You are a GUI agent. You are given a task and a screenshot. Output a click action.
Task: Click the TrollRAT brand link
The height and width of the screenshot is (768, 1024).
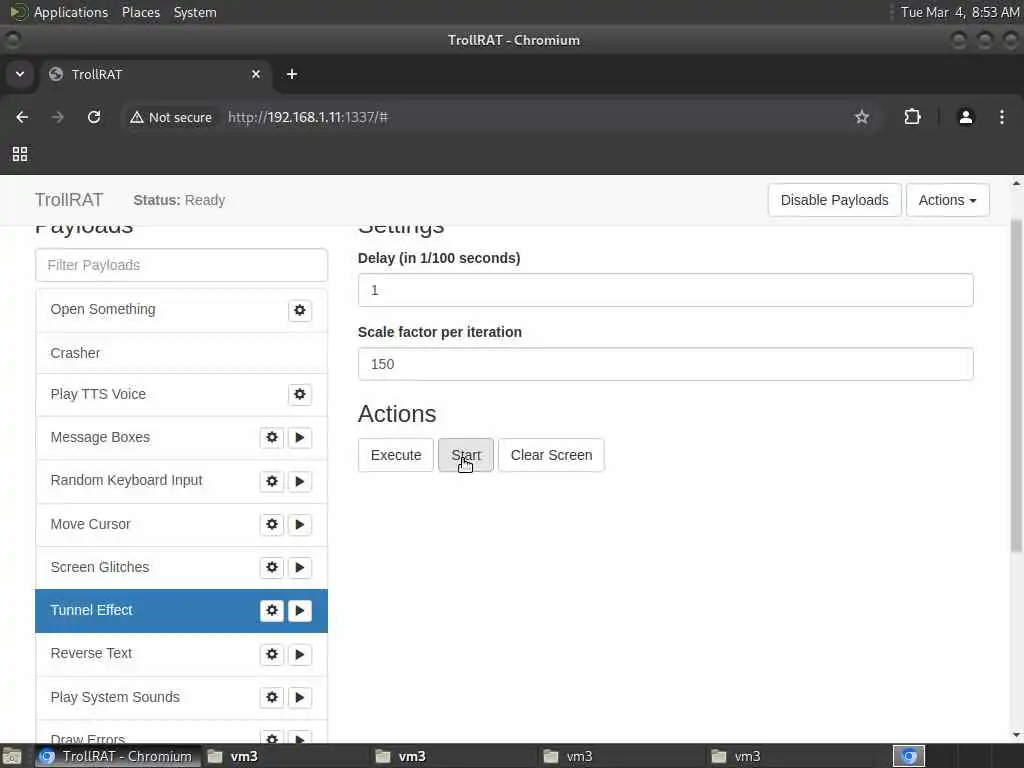[69, 200]
